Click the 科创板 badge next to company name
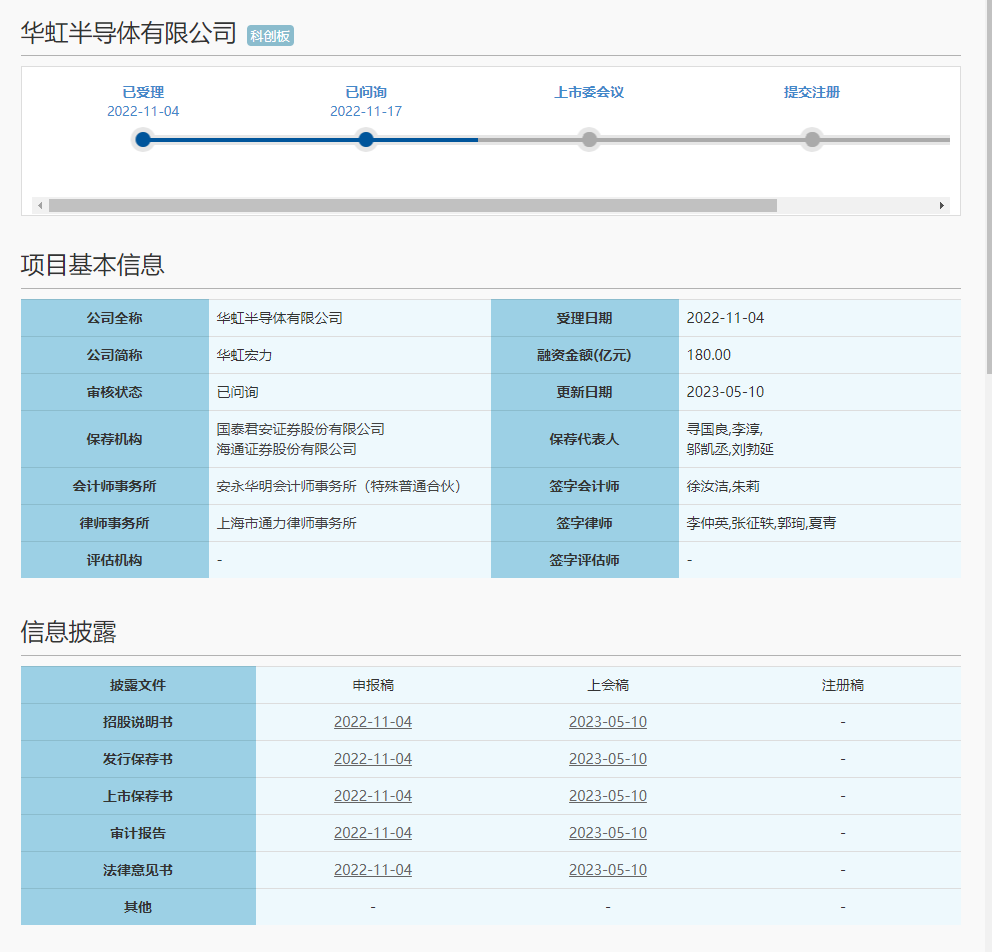992x952 pixels. 270,36
